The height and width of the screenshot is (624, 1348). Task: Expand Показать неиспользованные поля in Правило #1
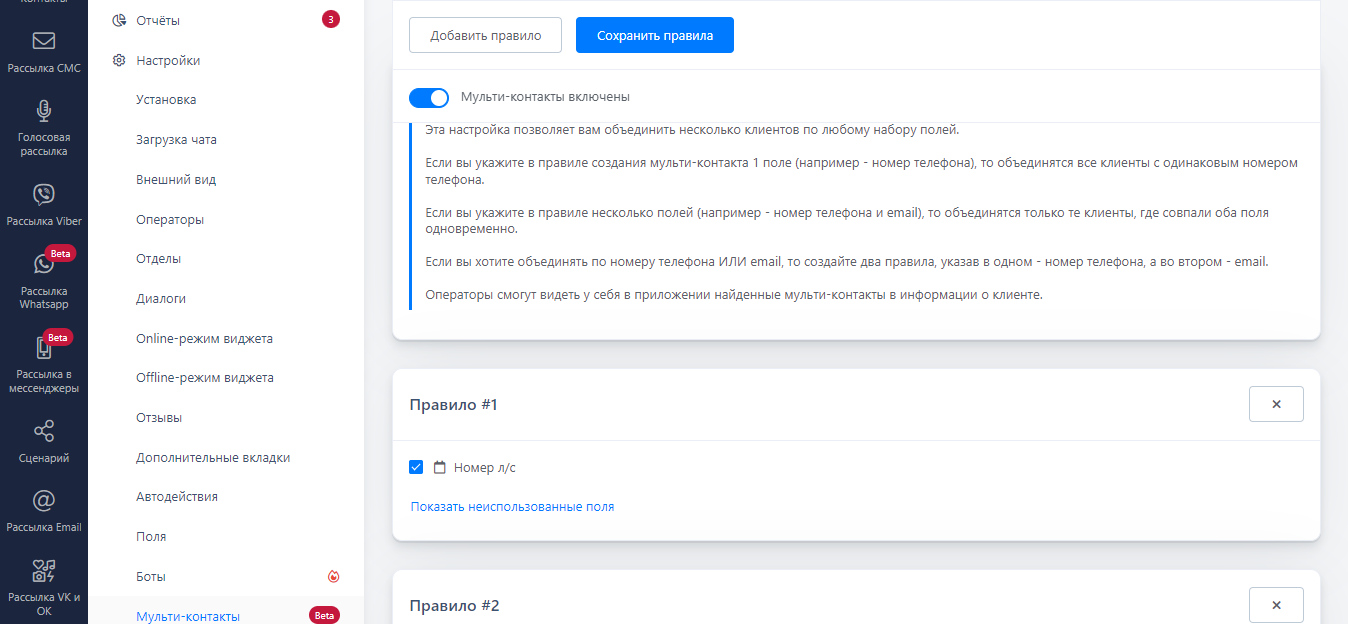coord(512,507)
